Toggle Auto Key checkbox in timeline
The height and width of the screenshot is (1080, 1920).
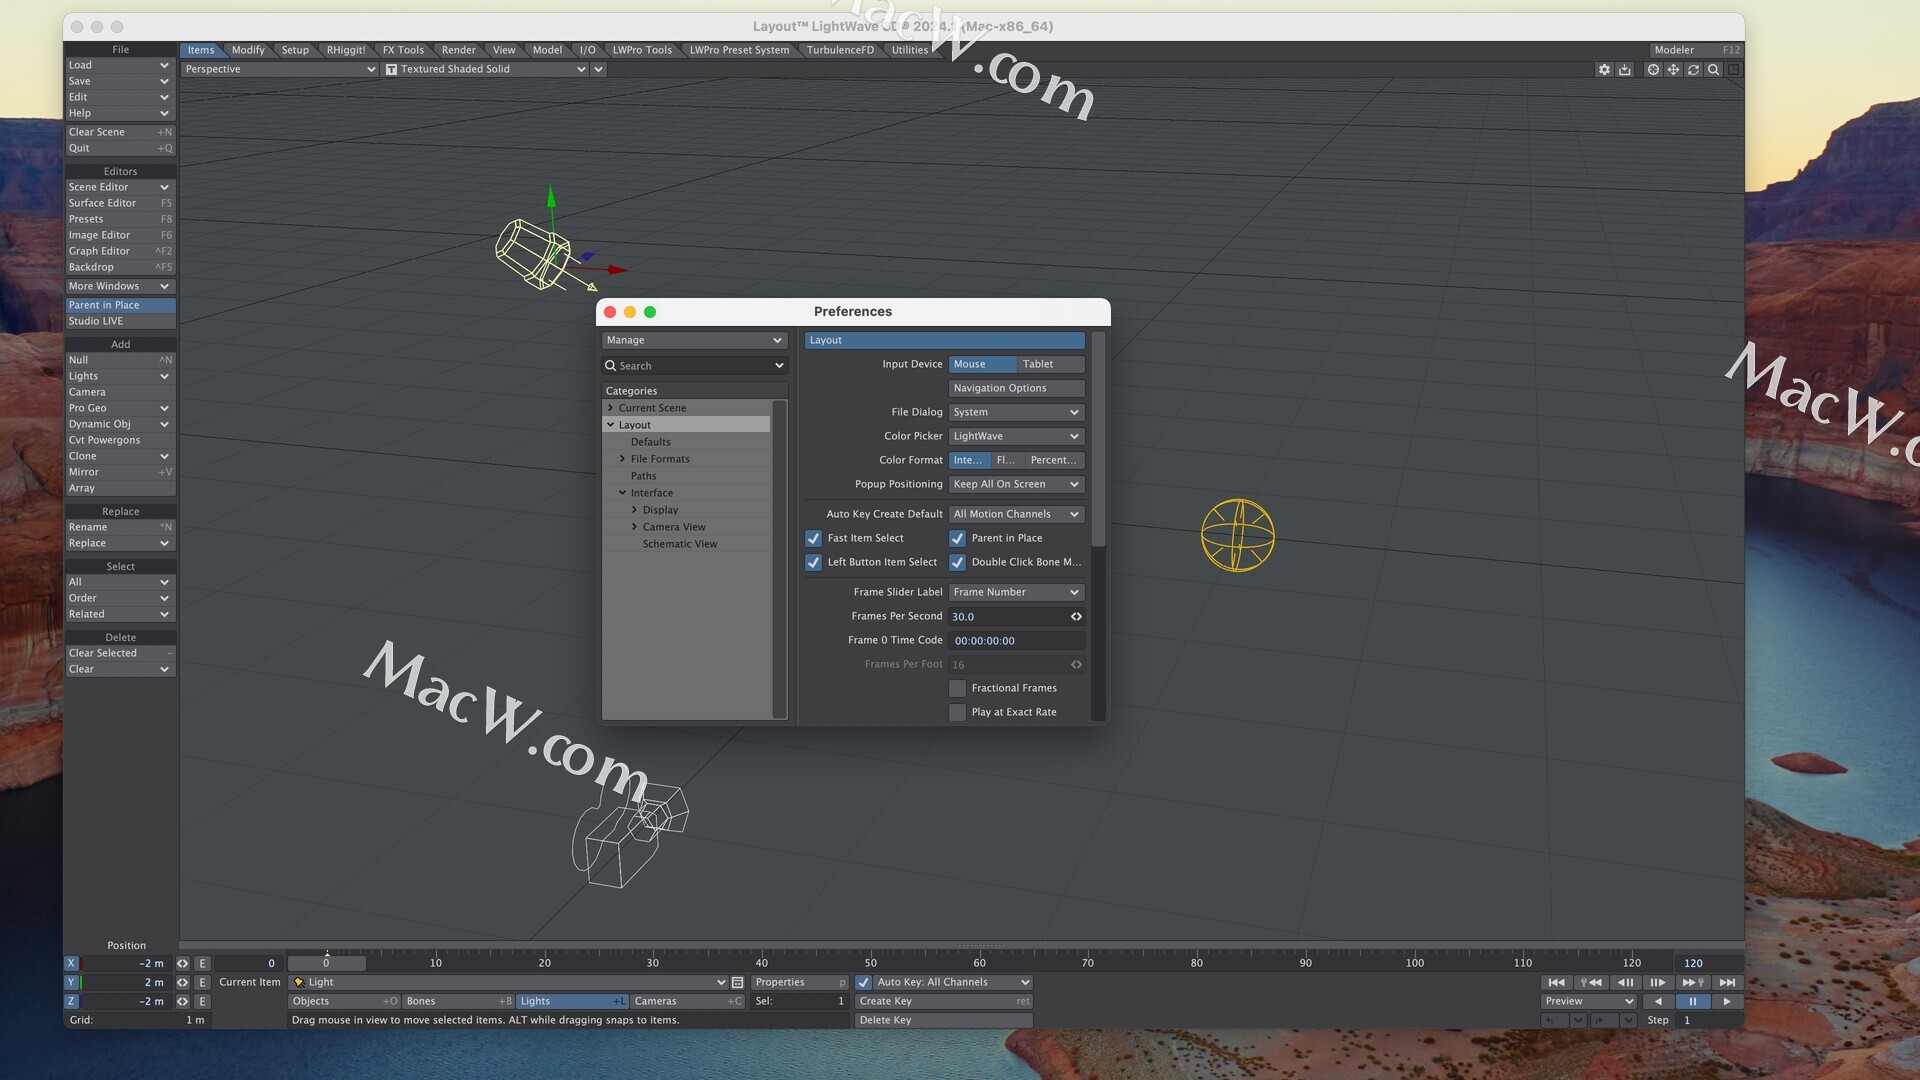864,983
